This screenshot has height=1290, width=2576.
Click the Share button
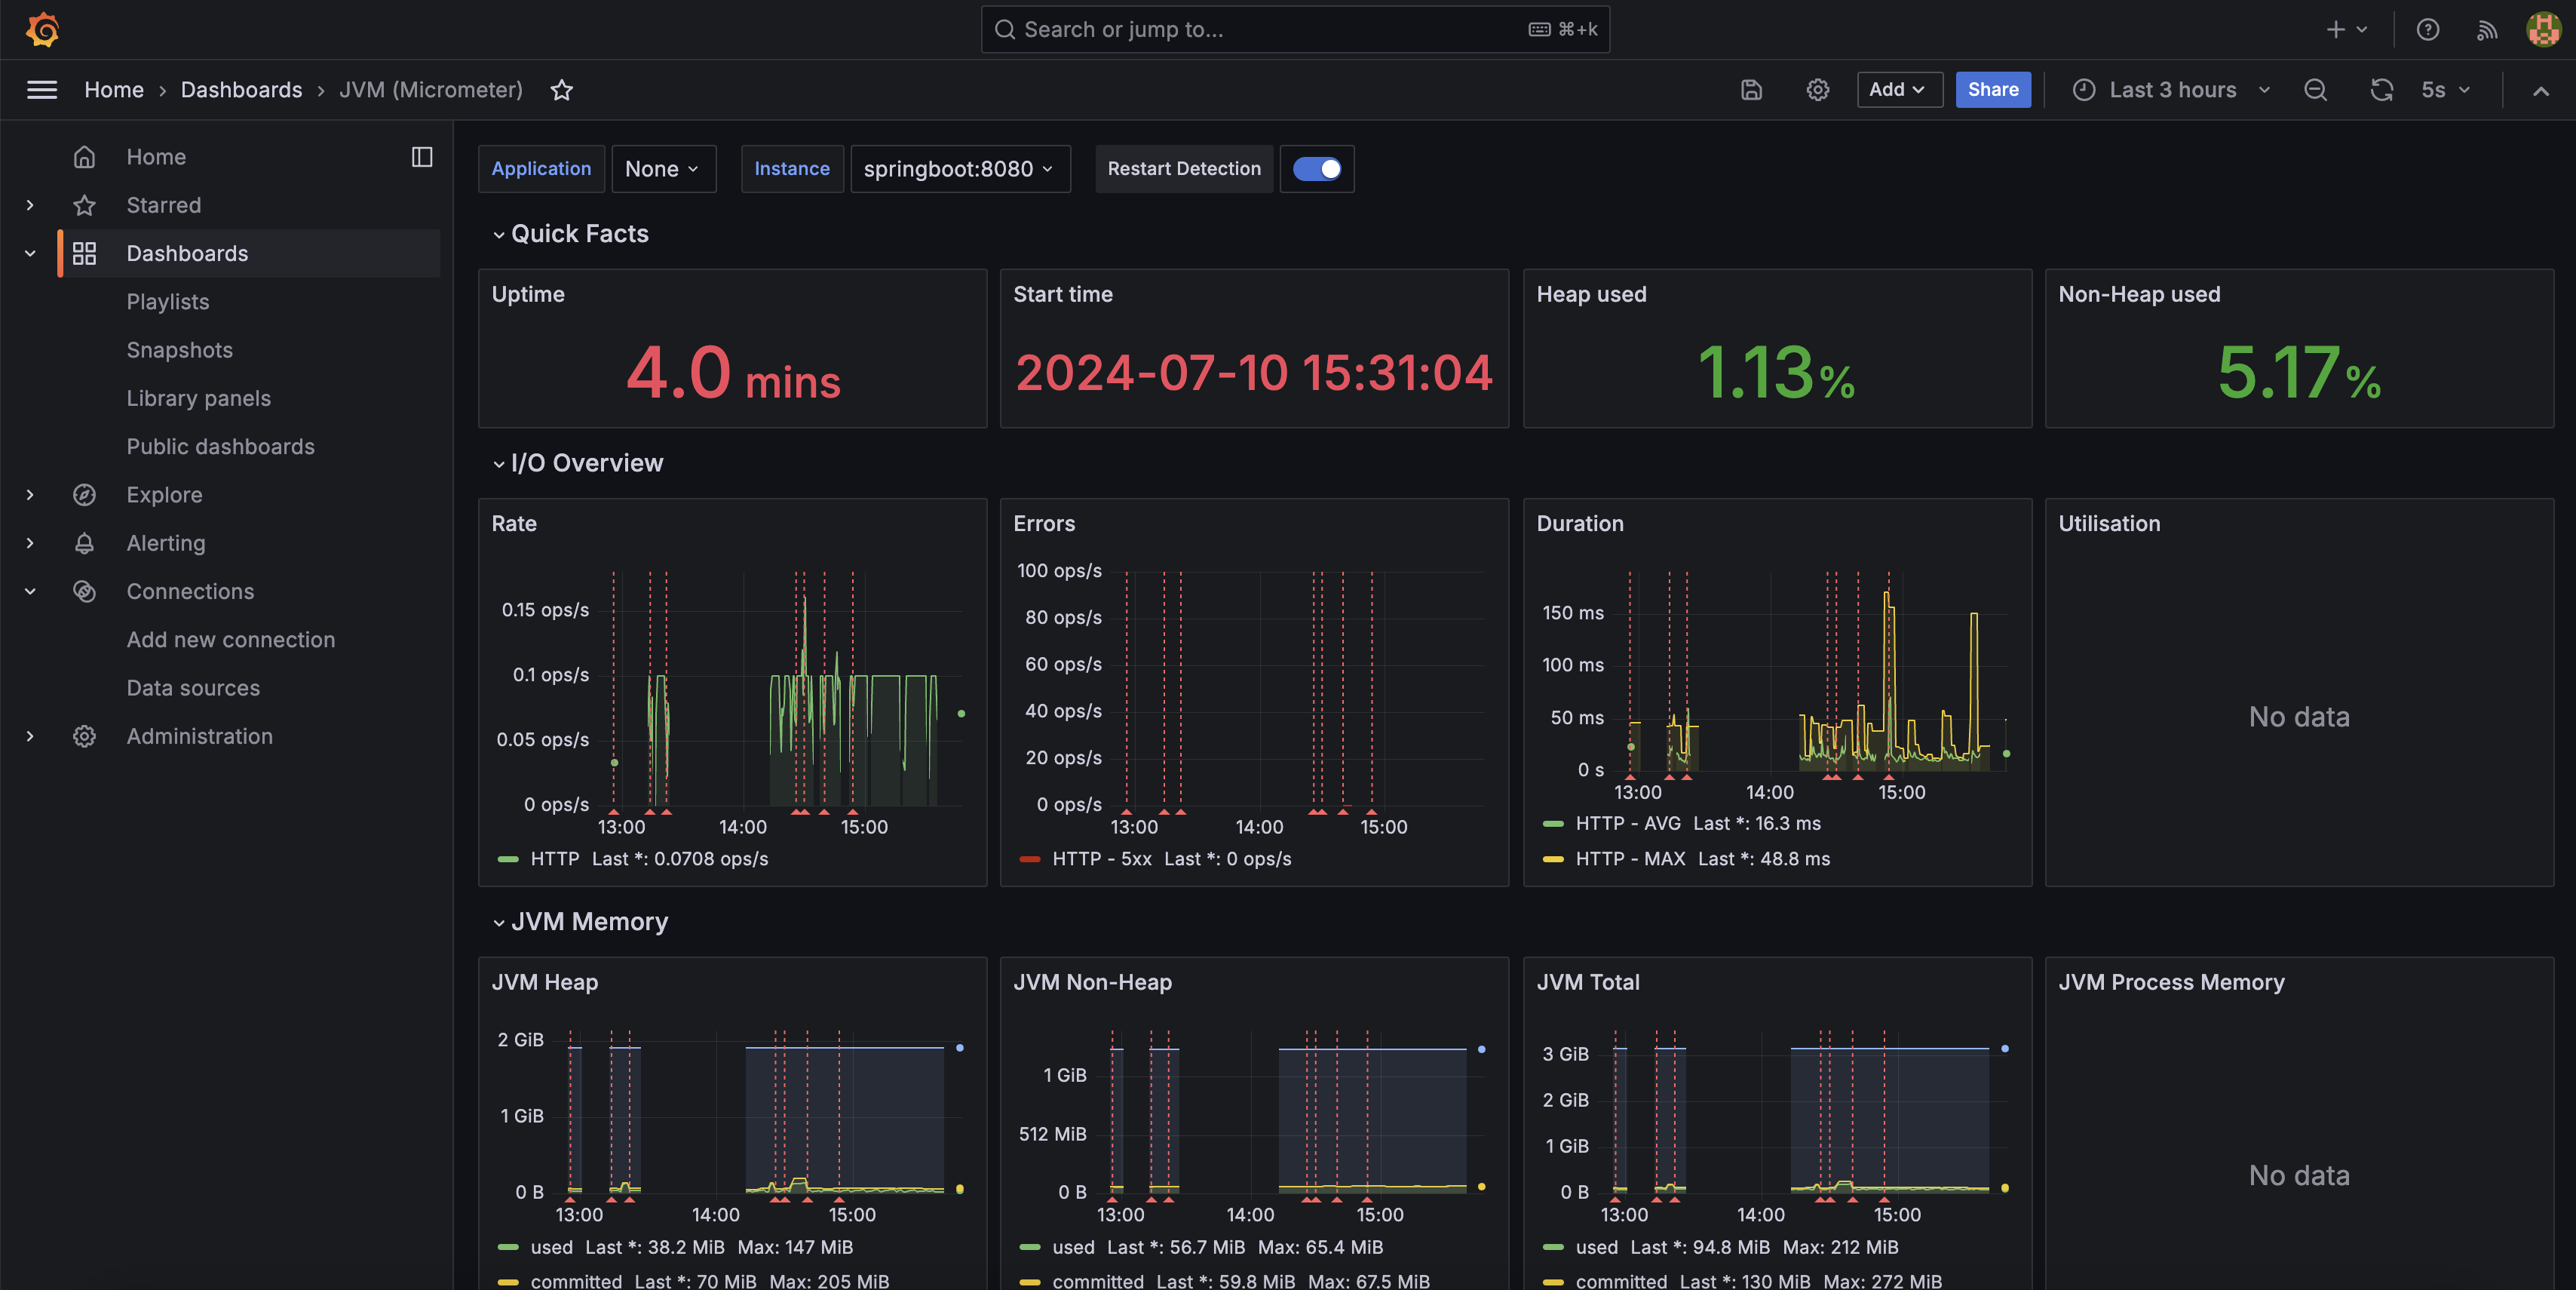pyautogui.click(x=1992, y=90)
